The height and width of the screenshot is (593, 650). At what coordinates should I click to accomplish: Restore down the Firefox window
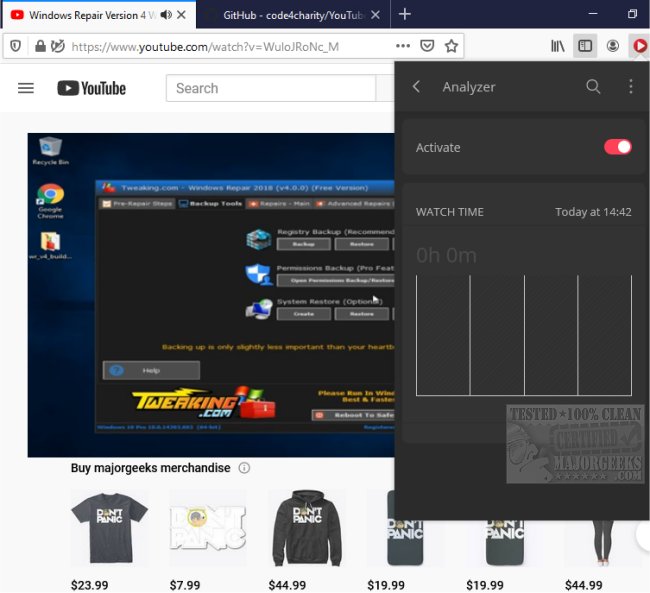tap(632, 14)
